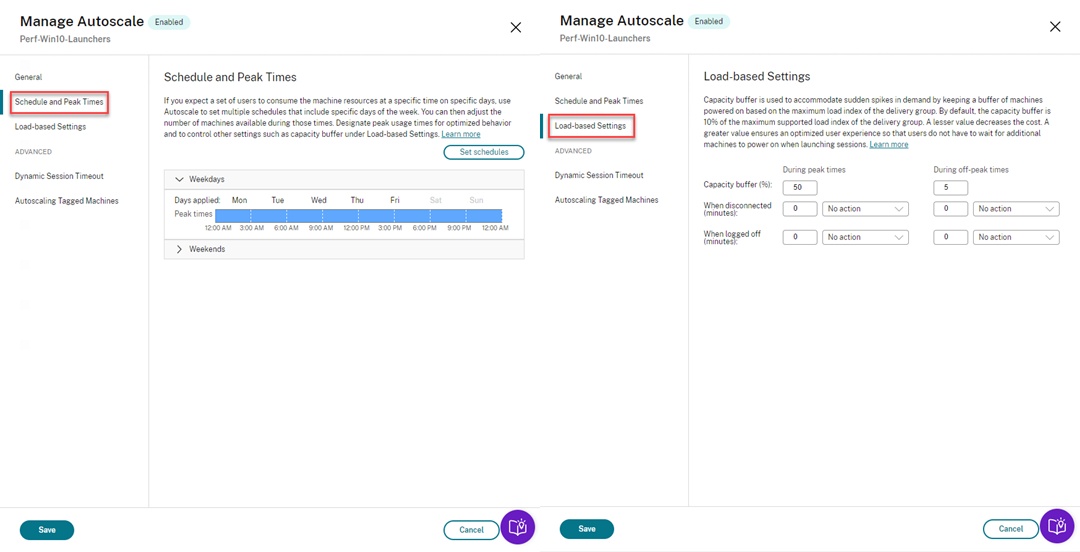Image resolution: width=1080 pixels, height=552 pixels.
Task: Click off-peak Capacity buffer input field
Action: coord(949,187)
